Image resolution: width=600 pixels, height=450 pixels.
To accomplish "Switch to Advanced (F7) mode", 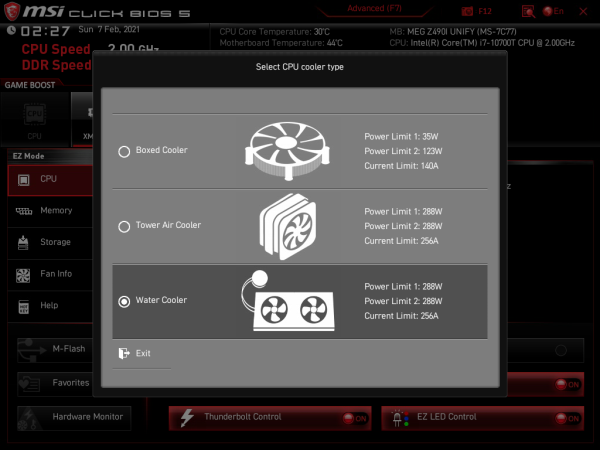I will click(x=374, y=8).
